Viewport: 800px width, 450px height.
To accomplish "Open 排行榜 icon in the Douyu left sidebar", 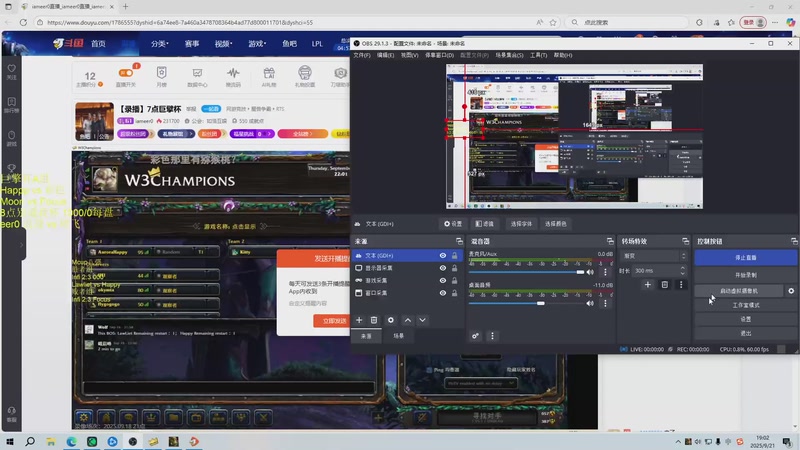I will coord(11,105).
